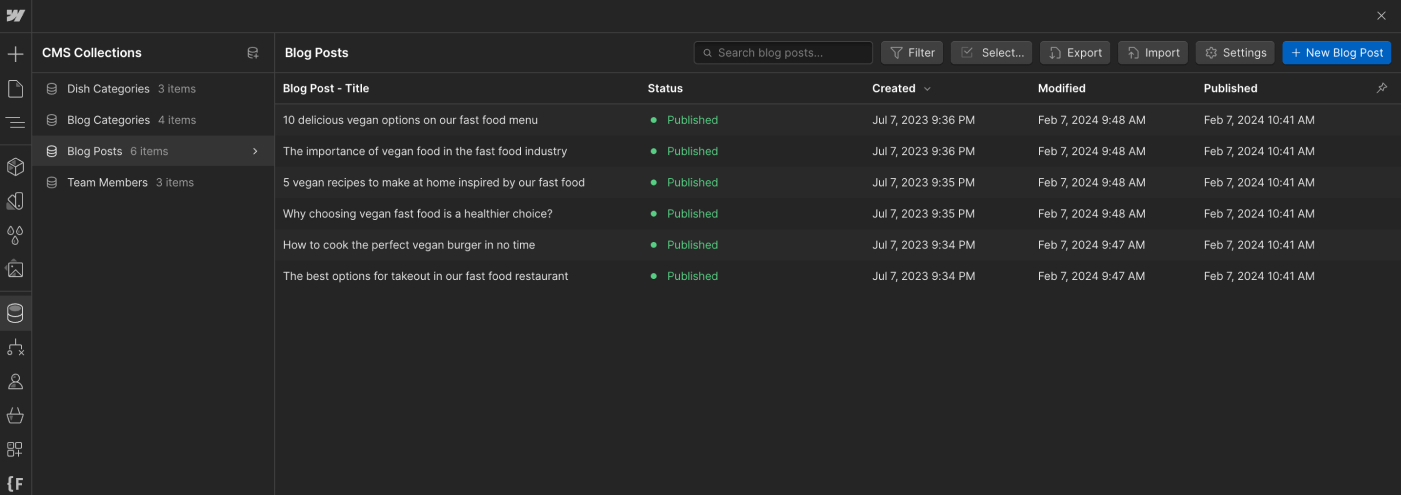Click the Published column header
Viewport: 1401px width, 495px height.
(x=1231, y=88)
